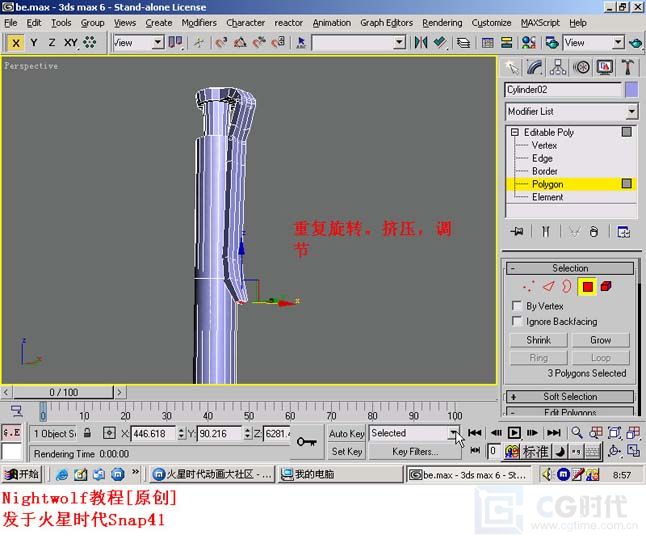Screen dimensions: 646x539
Task: Click the time slider showing 0 / 100
Action: 63,392
